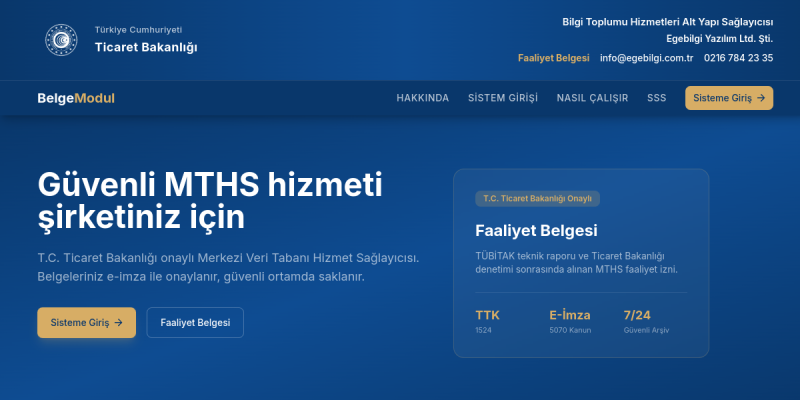Select the 7/24 Güvenli Arşiv statistic
The height and width of the screenshot is (400, 800).
point(646,321)
